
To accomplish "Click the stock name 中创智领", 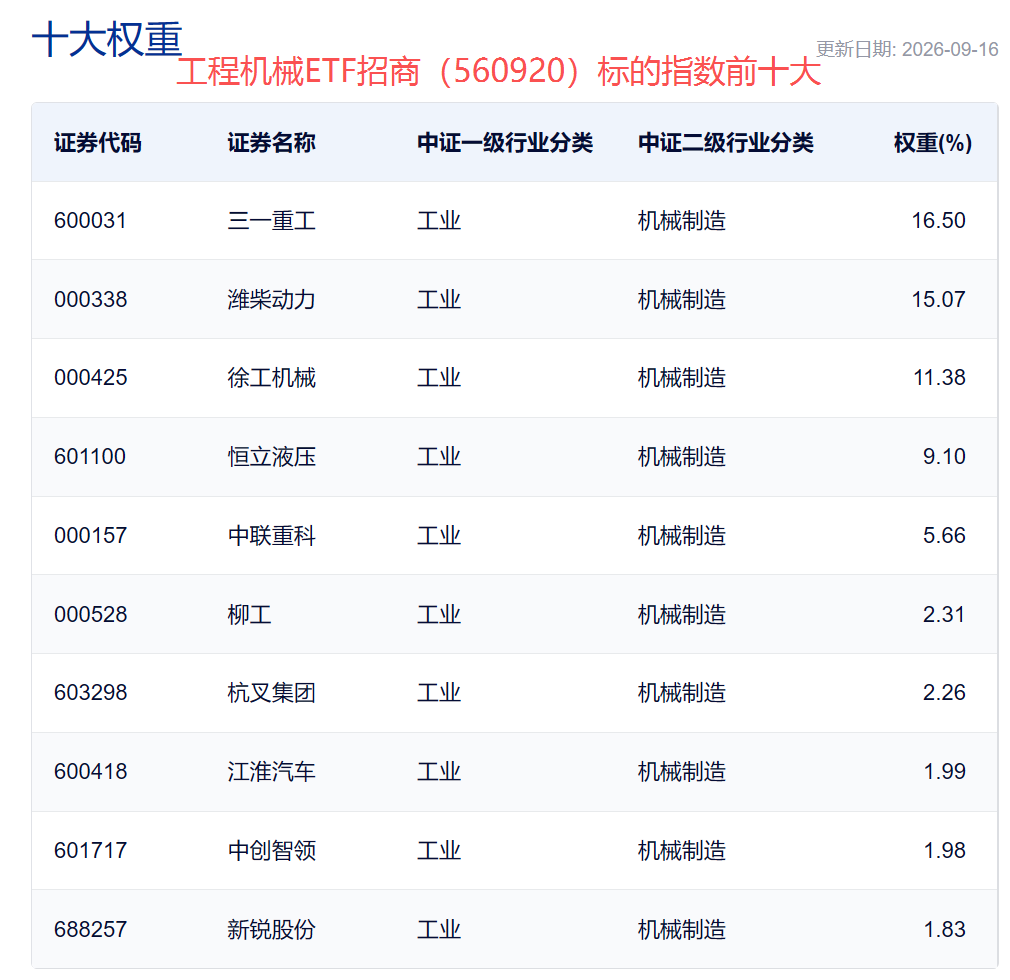I will tap(271, 851).
